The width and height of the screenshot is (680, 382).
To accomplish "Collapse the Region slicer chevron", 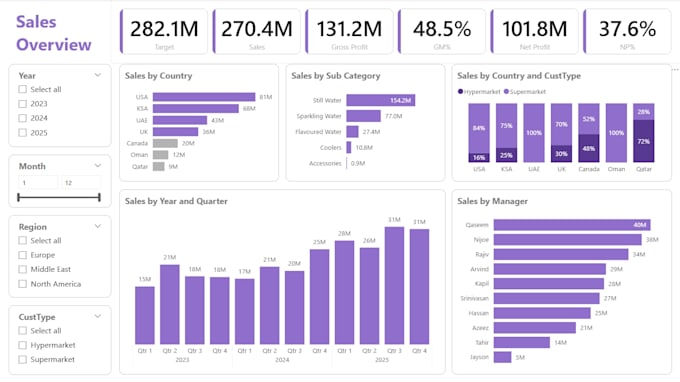I will pos(98,226).
